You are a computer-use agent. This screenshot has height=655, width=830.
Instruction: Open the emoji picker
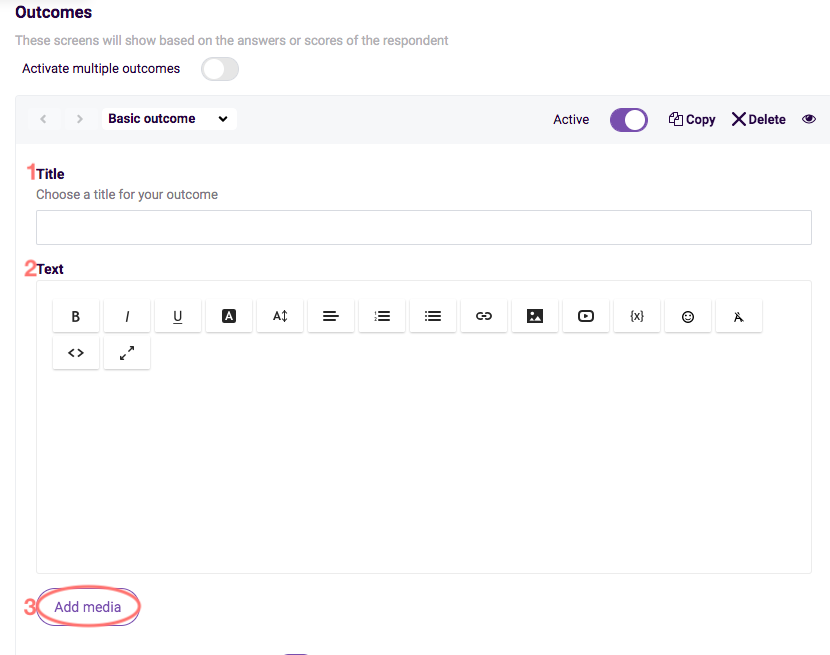[688, 316]
